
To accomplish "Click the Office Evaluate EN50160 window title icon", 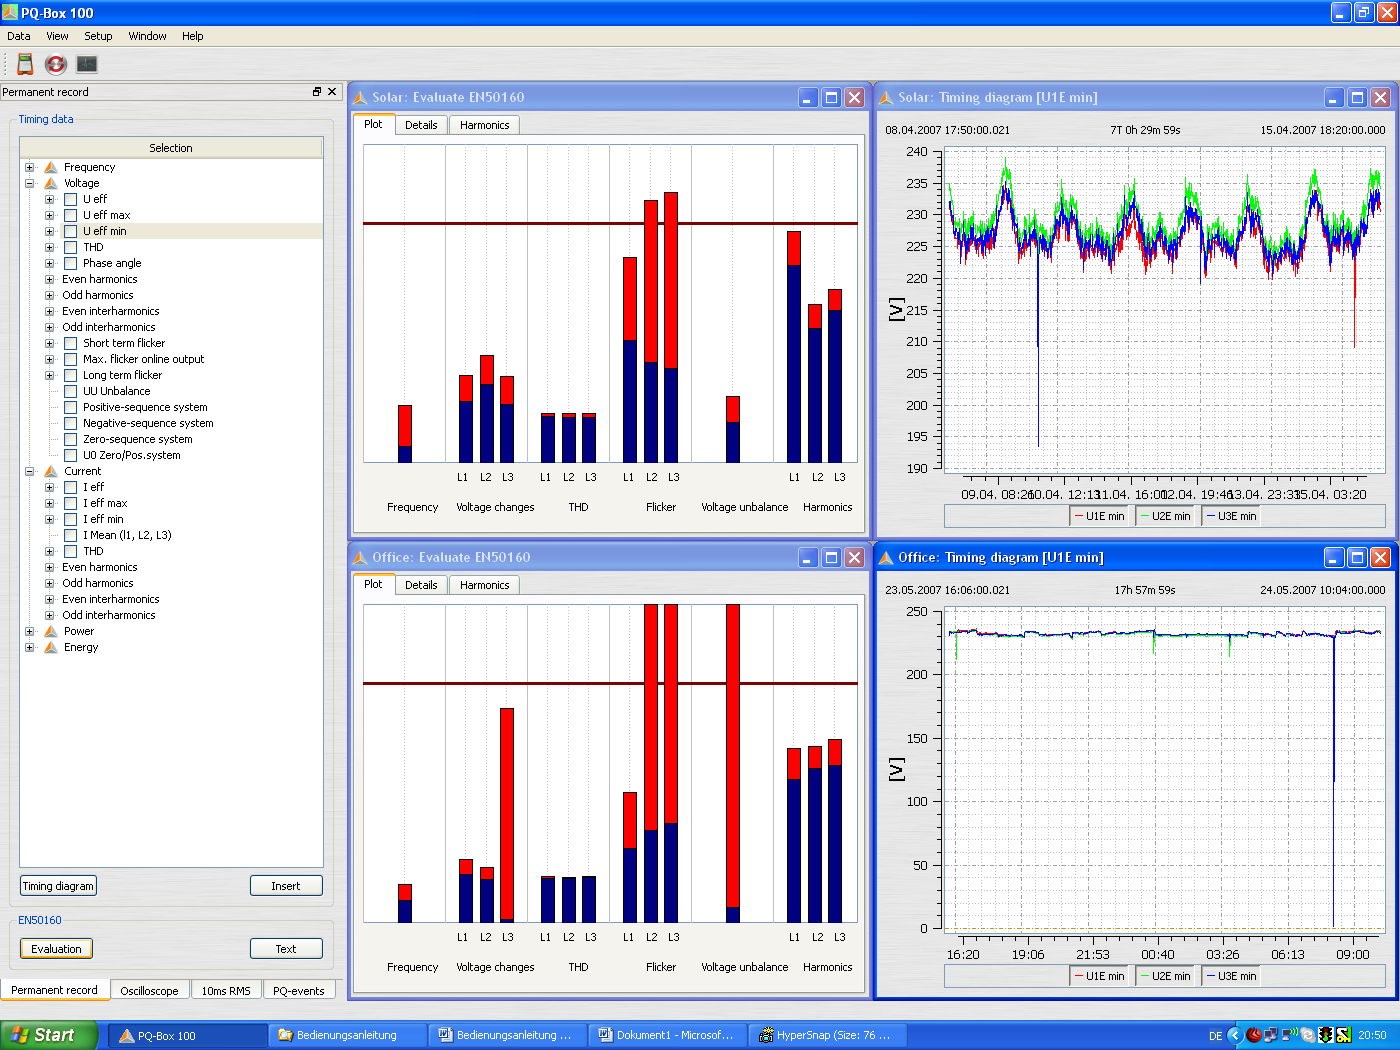I will click(x=360, y=557).
